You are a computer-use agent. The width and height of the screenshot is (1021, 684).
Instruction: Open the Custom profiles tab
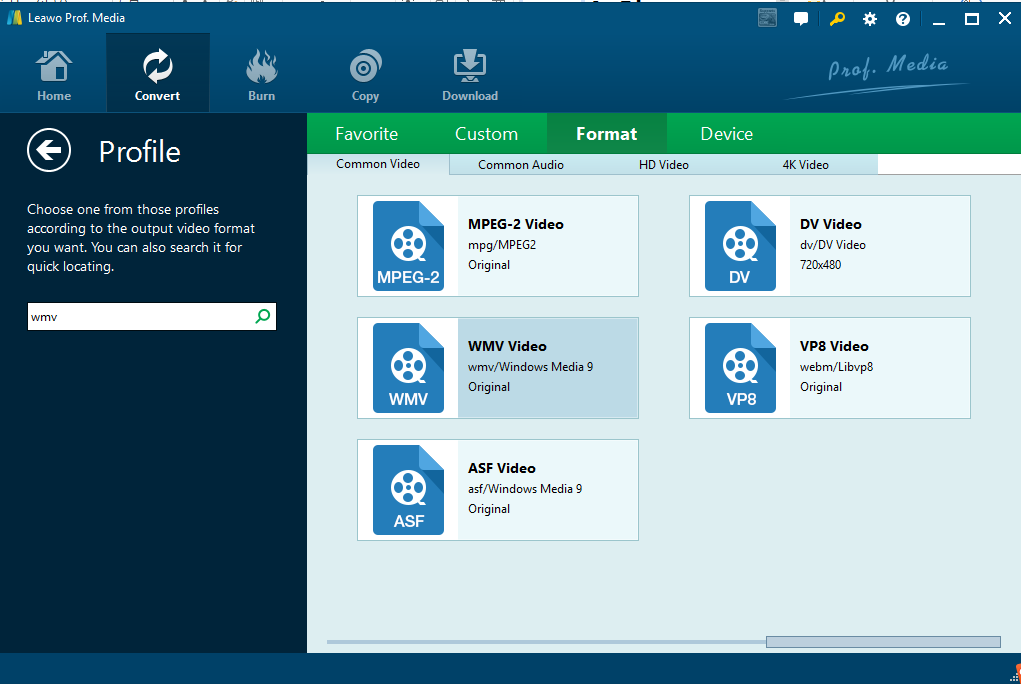point(486,134)
